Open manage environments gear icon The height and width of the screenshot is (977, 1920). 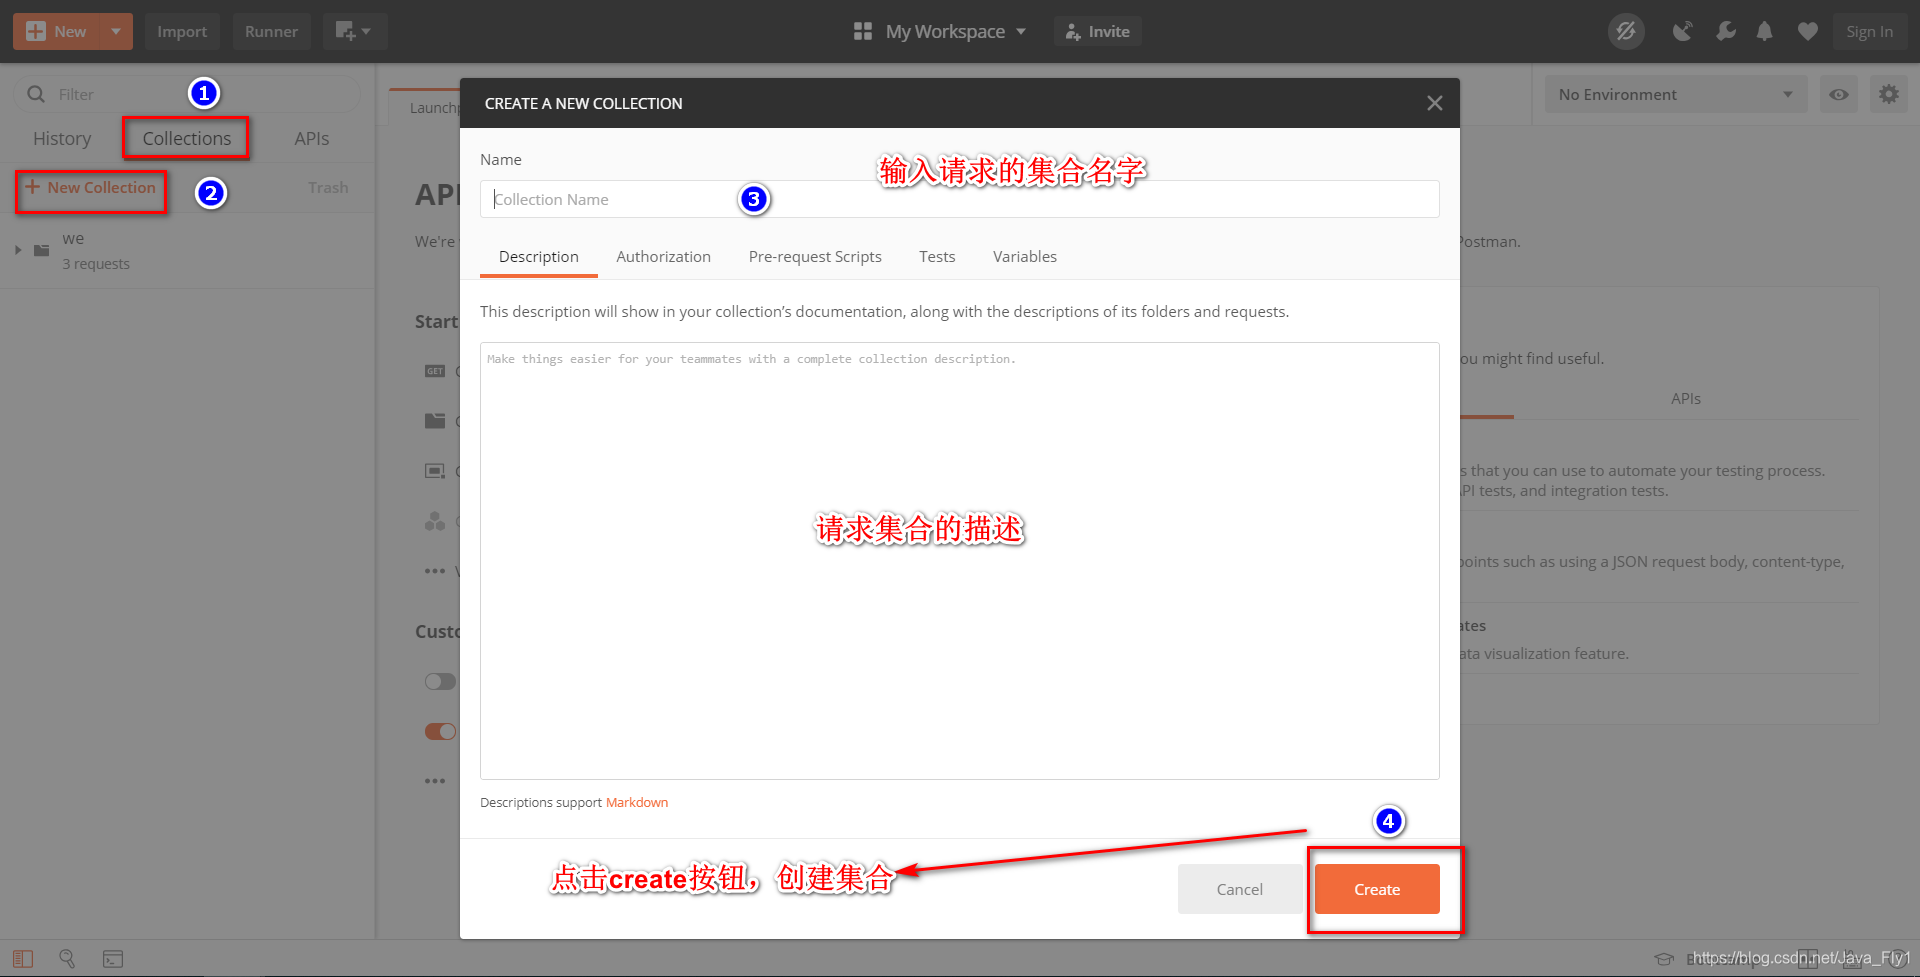coord(1888,94)
